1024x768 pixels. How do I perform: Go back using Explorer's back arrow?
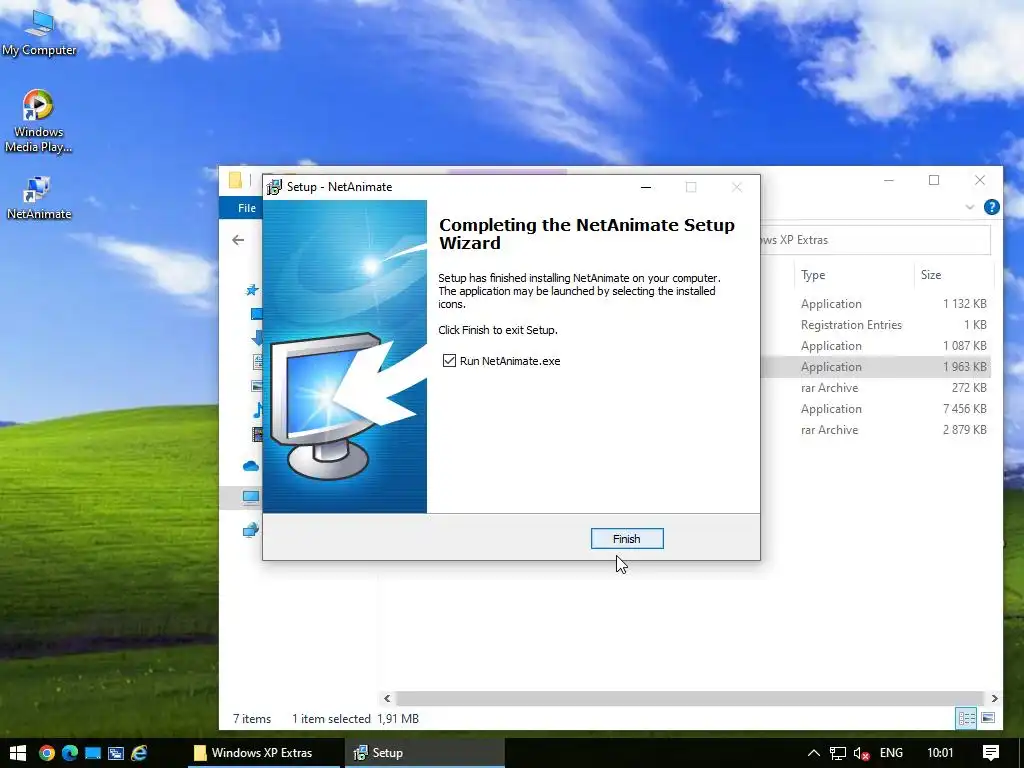click(x=238, y=240)
